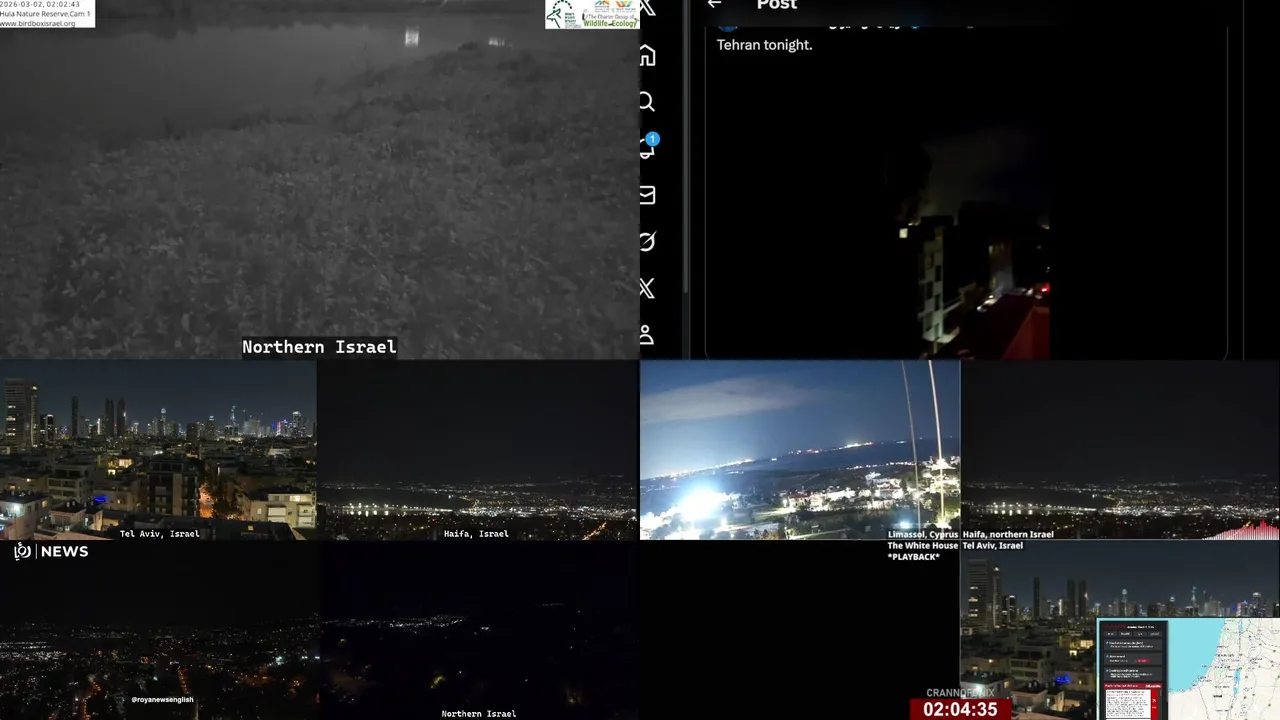Click the red audio level graph beside the Haifa caption
The height and width of the screenshot is (720, 1280).
pos(1242,531)
